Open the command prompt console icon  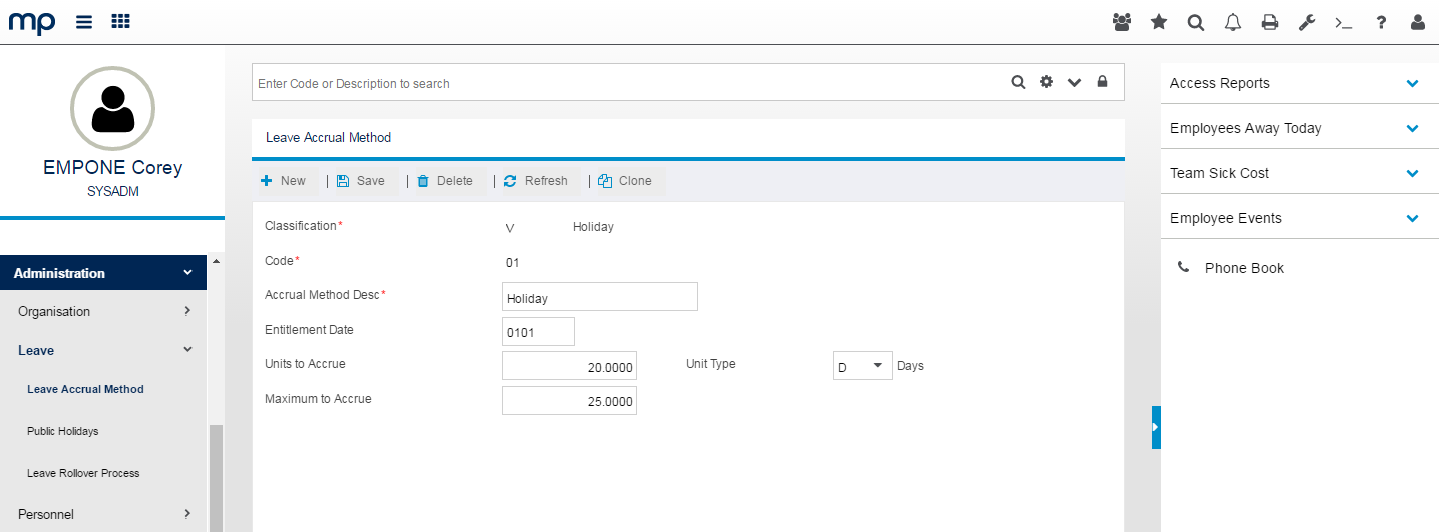pyautogui.click(x=1344, y=22)
